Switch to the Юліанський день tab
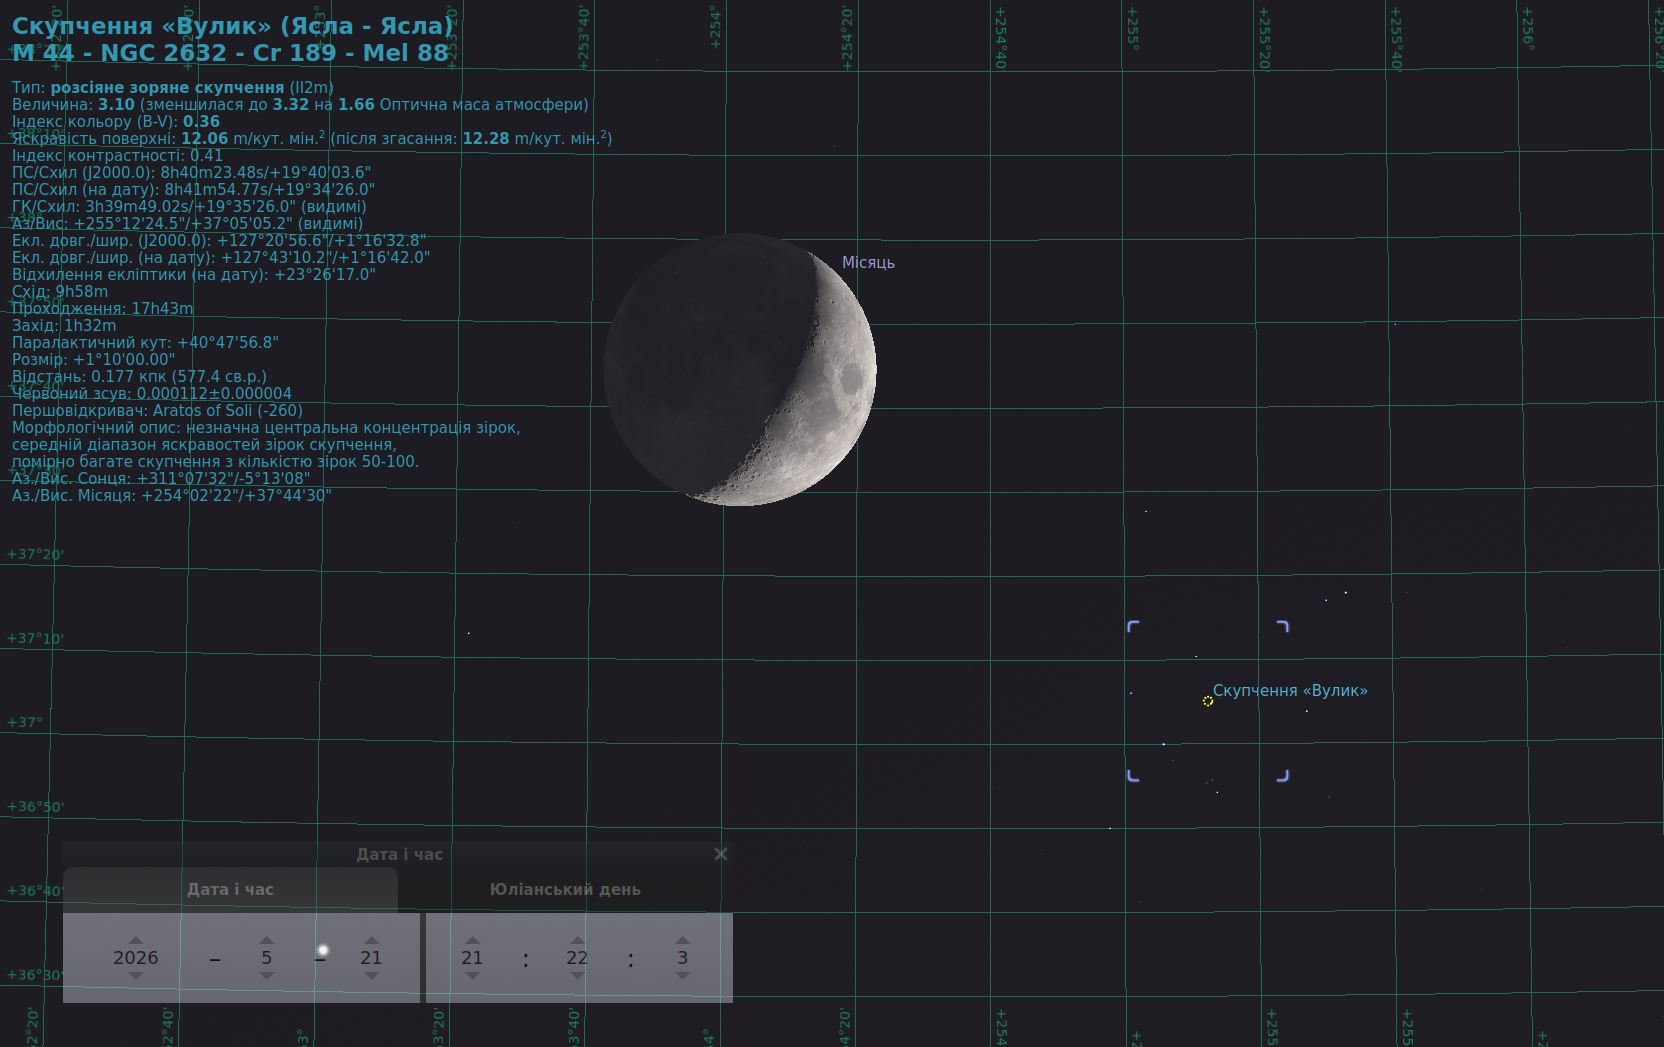This screenshot has height=1047, width=1664. (x=565, y=889)
